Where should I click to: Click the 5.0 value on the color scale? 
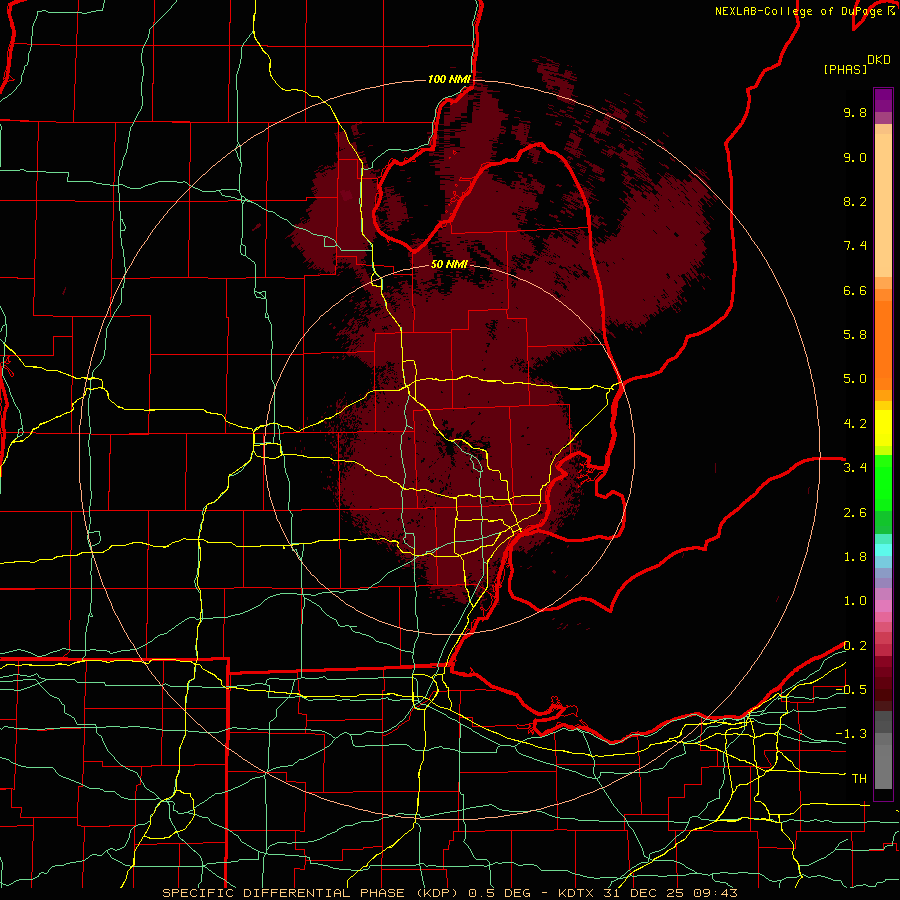tap(855, 379)
